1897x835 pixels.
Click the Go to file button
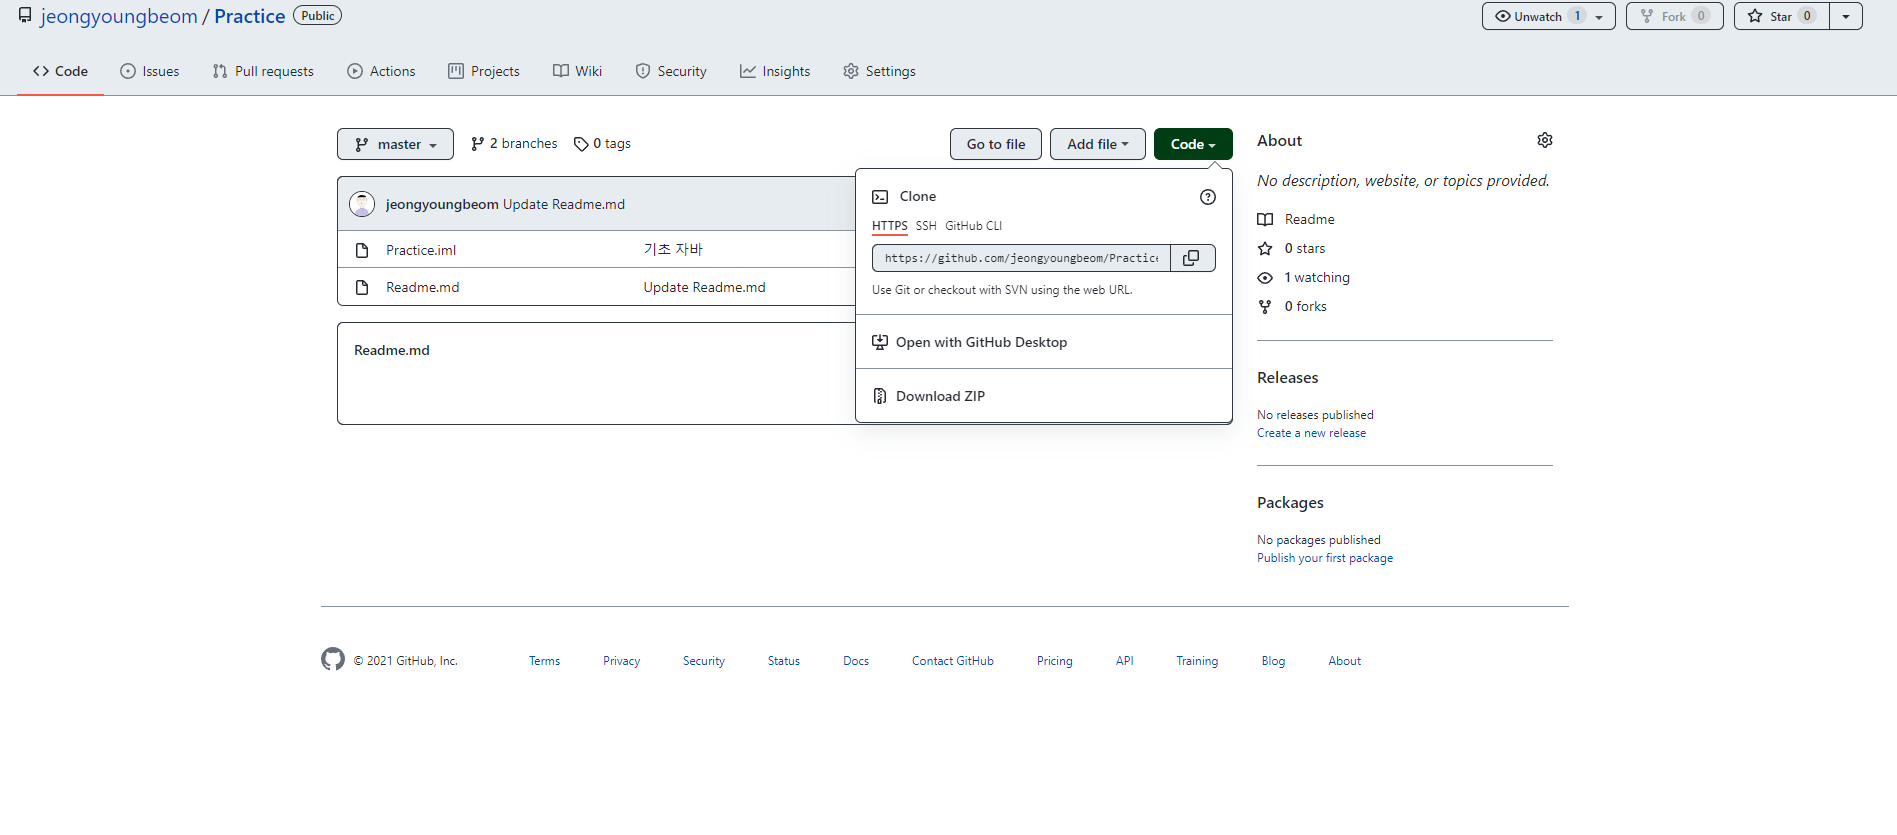pos(996,144)
